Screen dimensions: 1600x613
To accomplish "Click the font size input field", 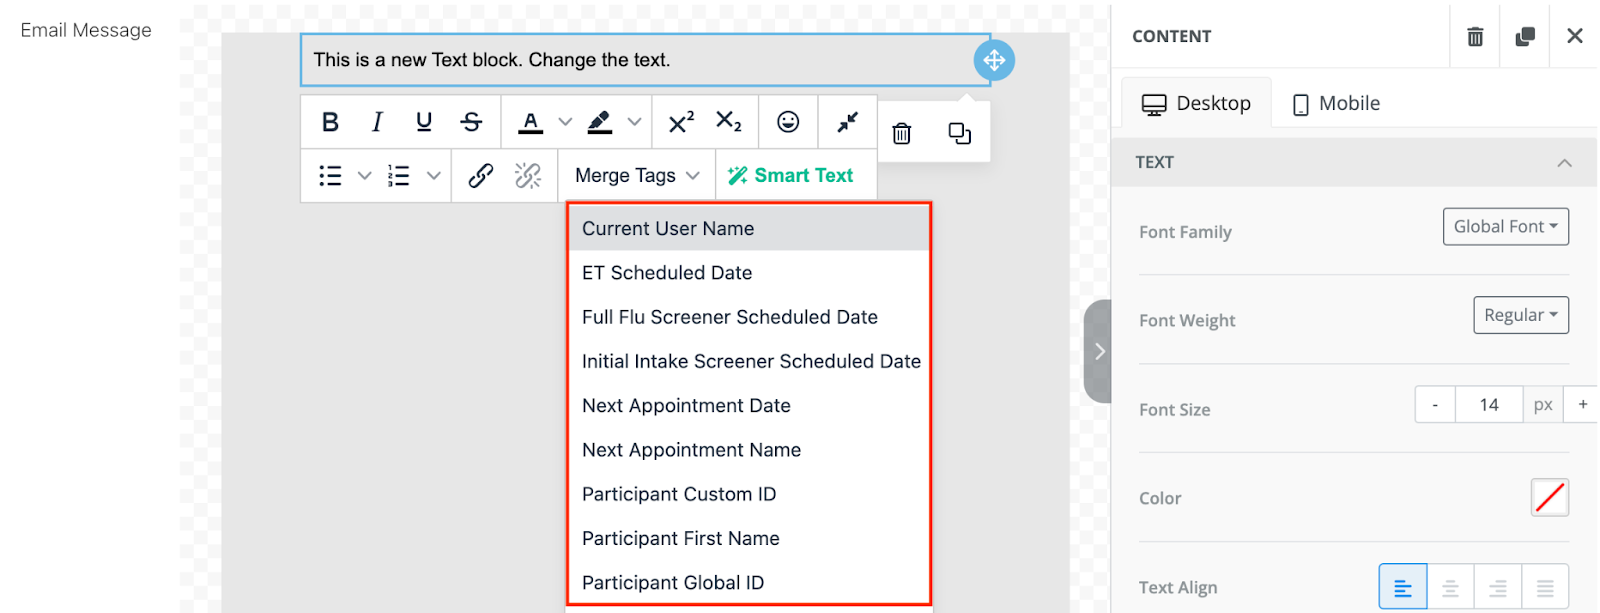I will pyautogui.click(x=1488, y=405).
